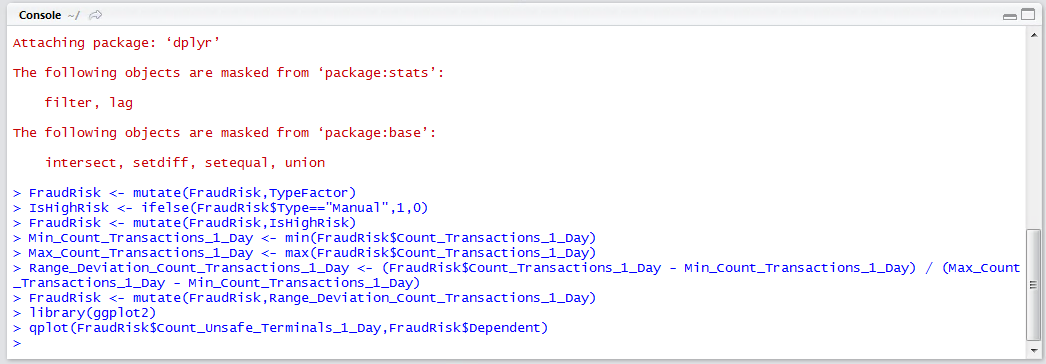Click the qplot(FraudRisk$Count_Unsafe_Terminals_1_Day command line
Viewport: 1046px width, 364px height.
(280, 328)
